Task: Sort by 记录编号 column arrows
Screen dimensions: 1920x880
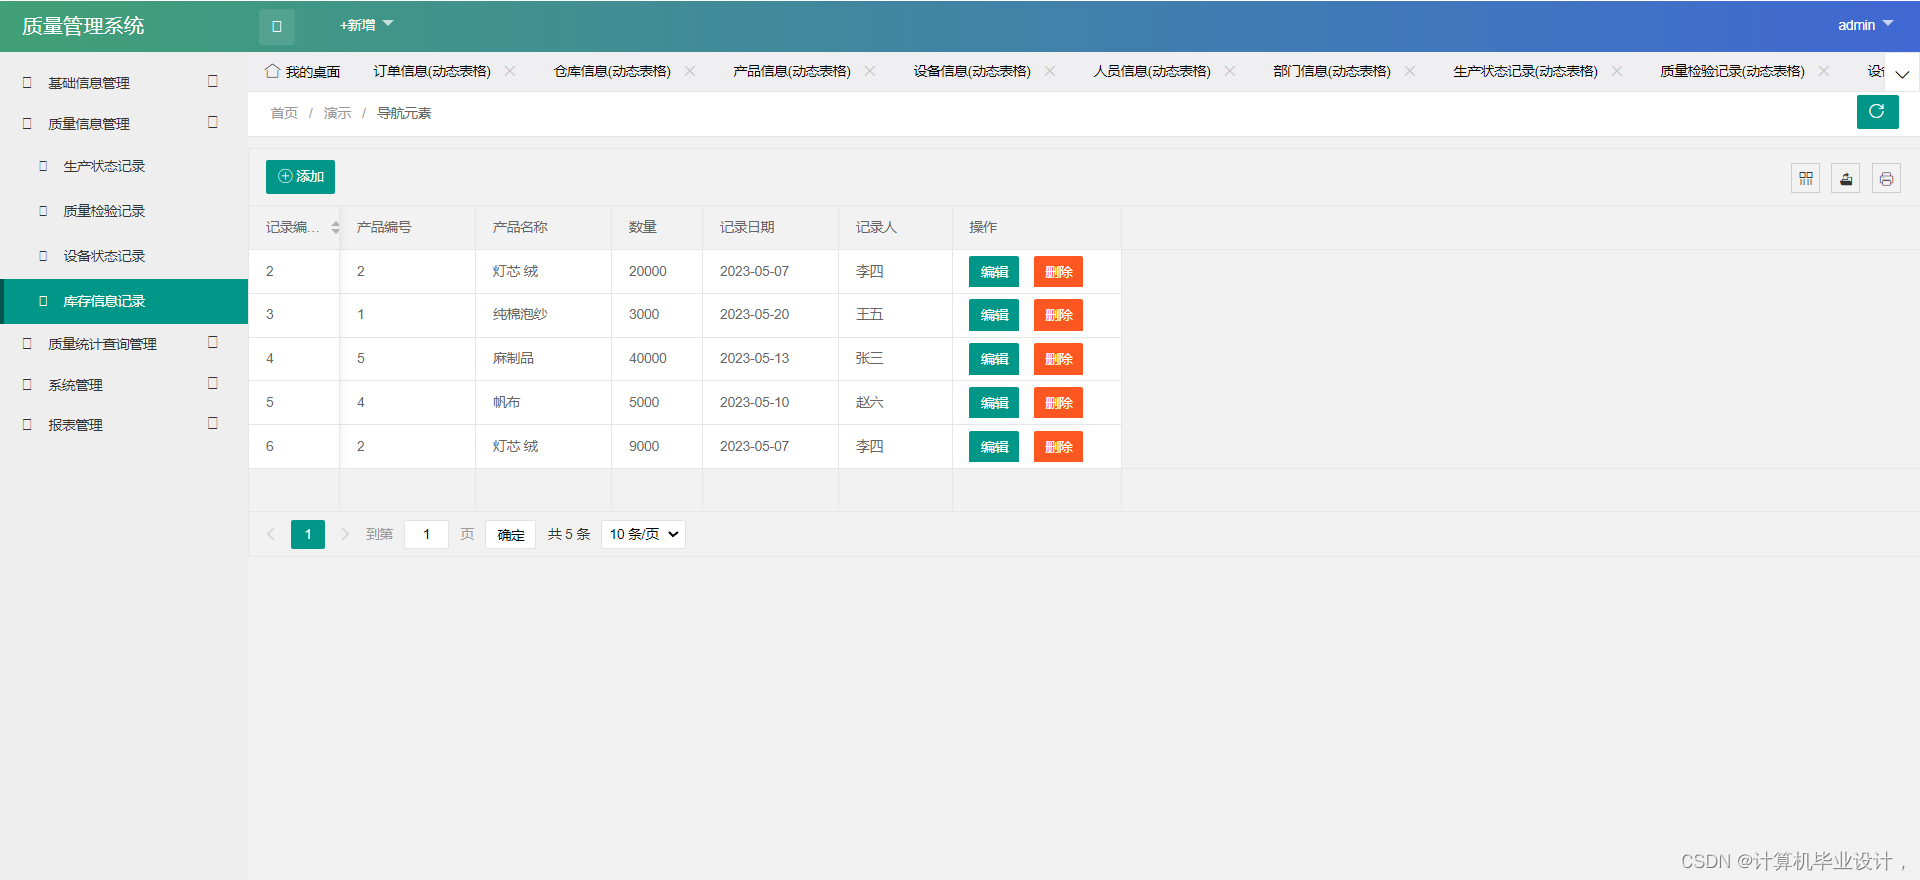Action: pos(335,228)
